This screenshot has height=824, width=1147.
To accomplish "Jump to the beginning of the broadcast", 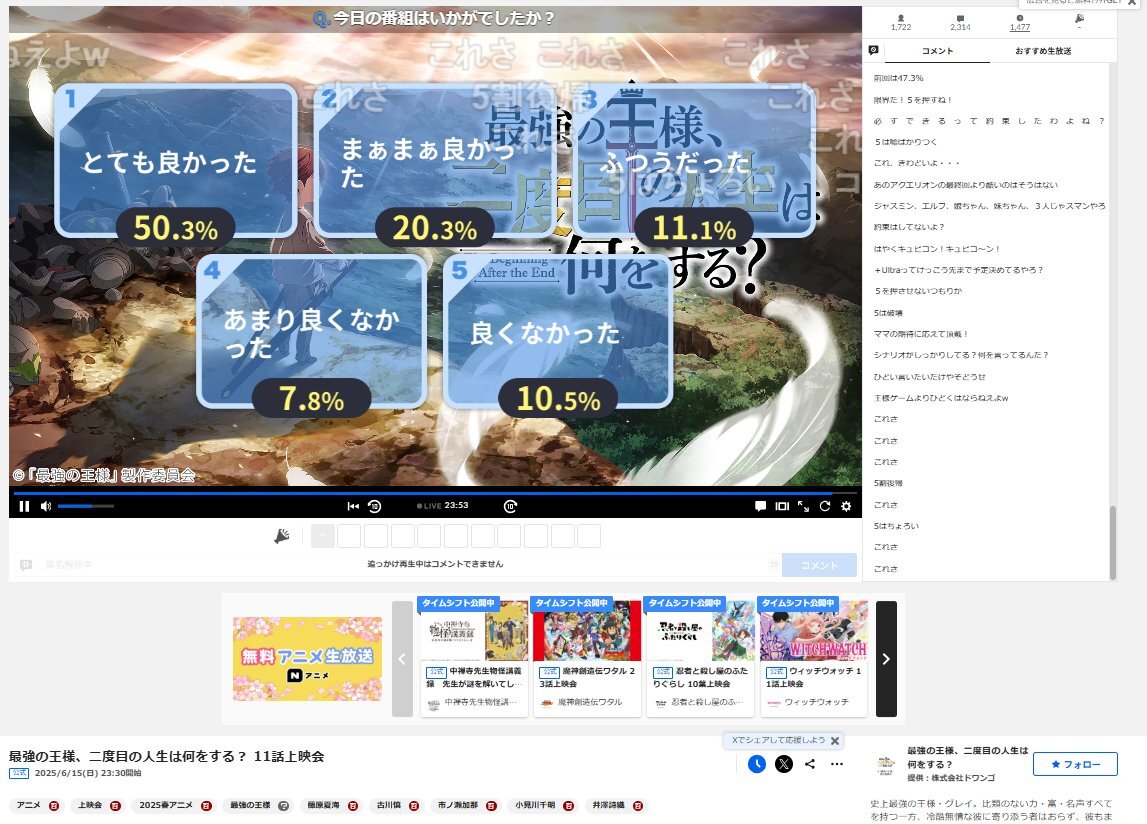I will [x=353, y=506].
